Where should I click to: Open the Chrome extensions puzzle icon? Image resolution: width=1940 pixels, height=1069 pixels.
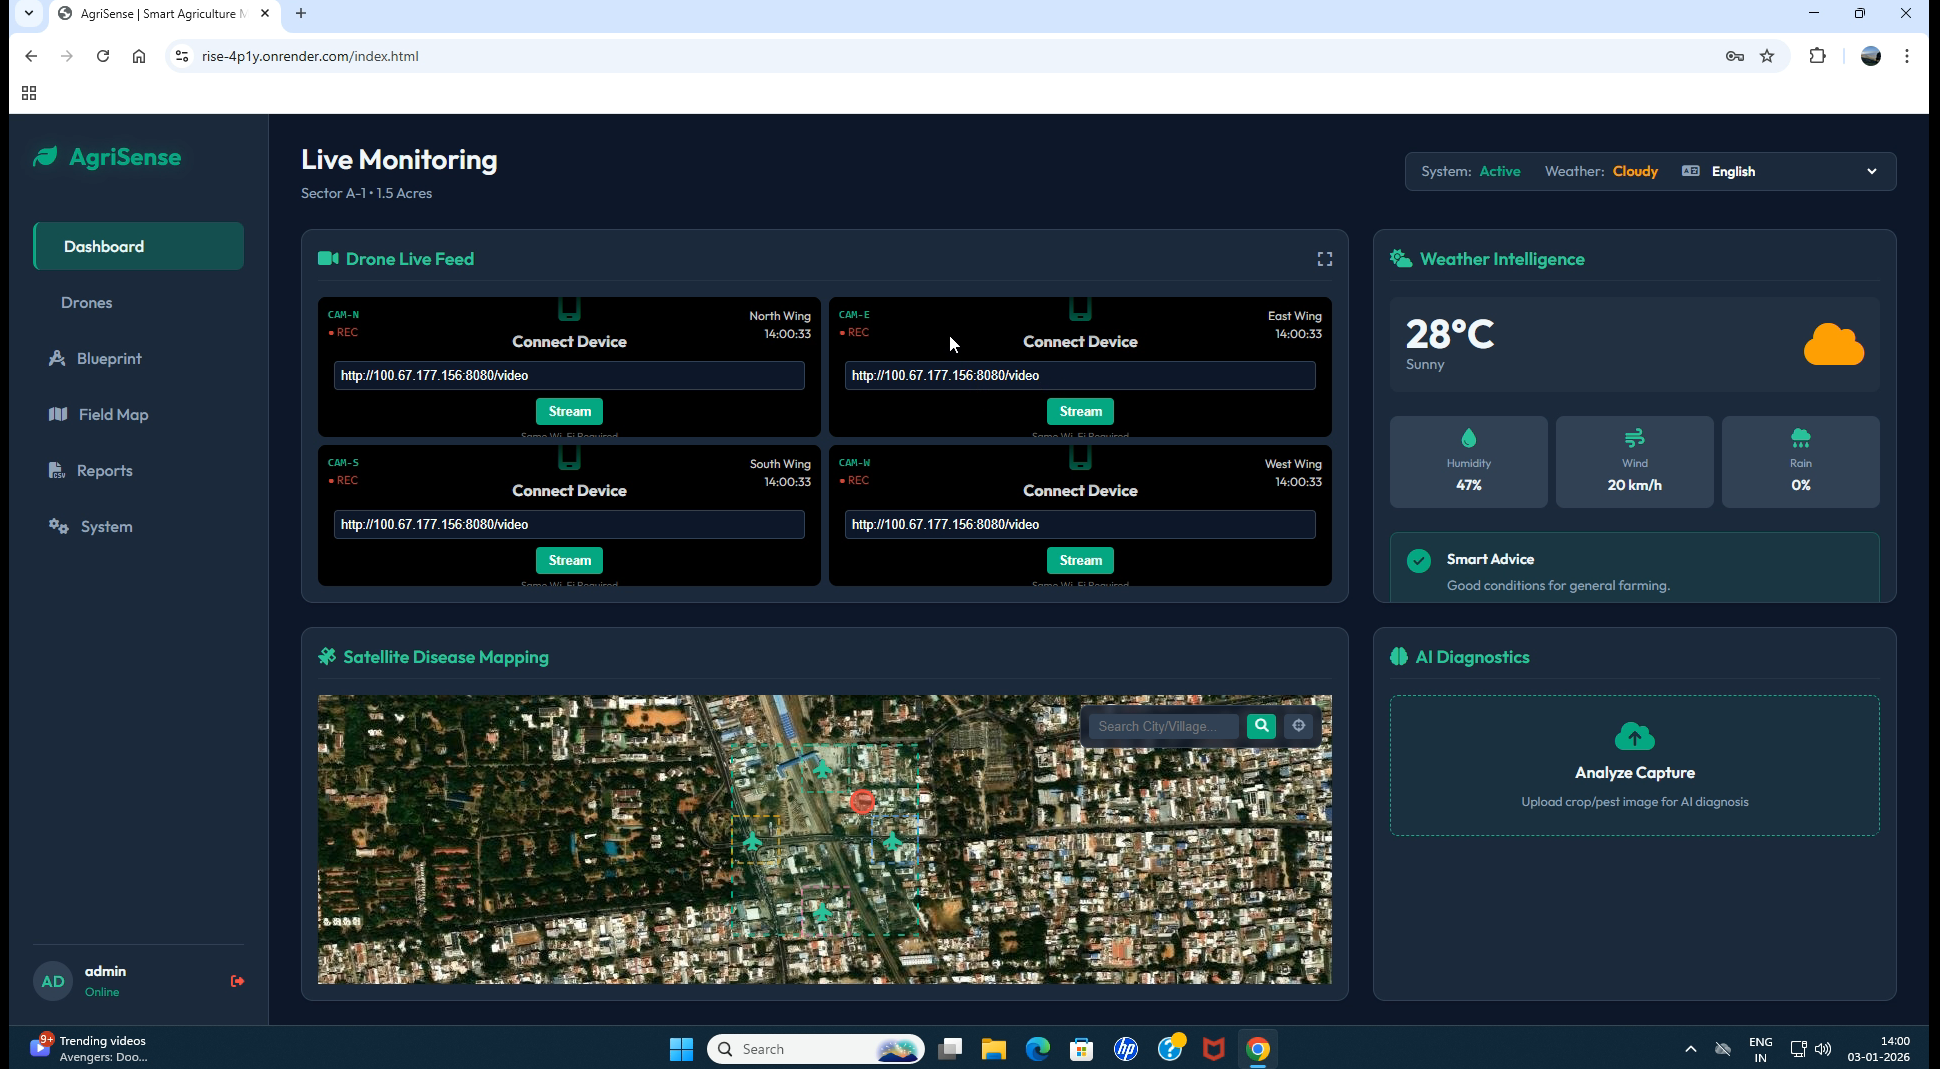click(x=1818, y=56)
